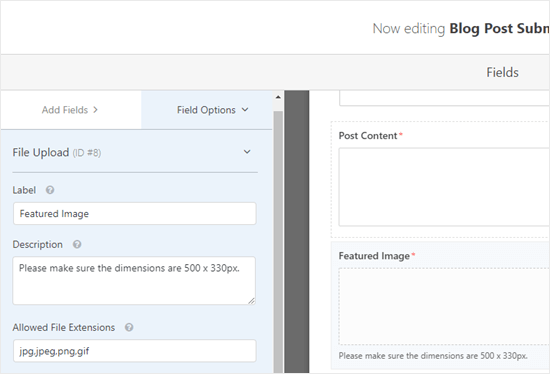Click the 'Allowed File Extensions' label
The image size is (550, 374).
click(63, 327)
